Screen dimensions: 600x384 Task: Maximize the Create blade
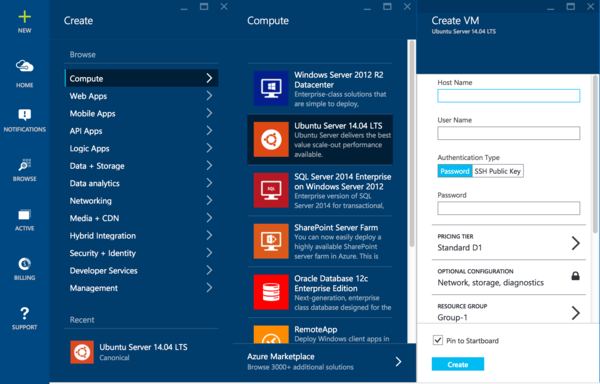pyautogui.click(x=204, y=7)
